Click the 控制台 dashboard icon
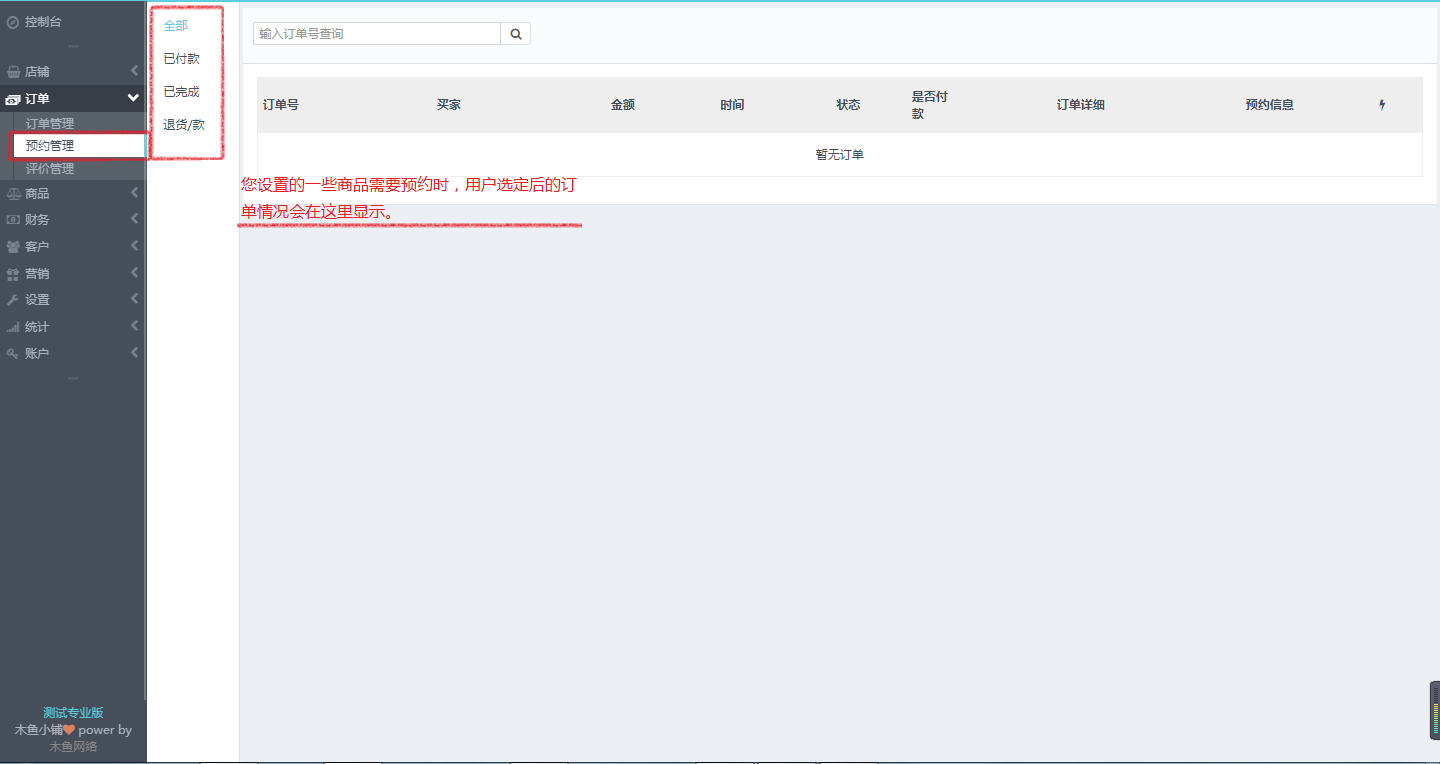 13,21
